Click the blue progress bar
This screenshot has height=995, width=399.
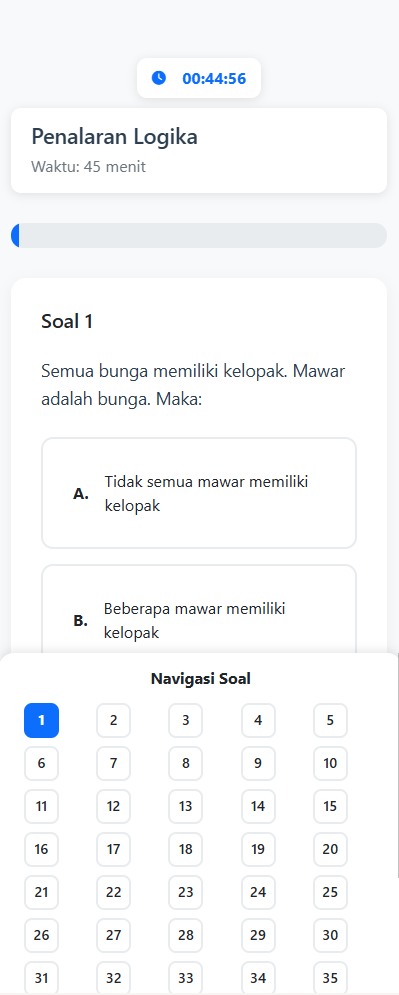[199, 235]
